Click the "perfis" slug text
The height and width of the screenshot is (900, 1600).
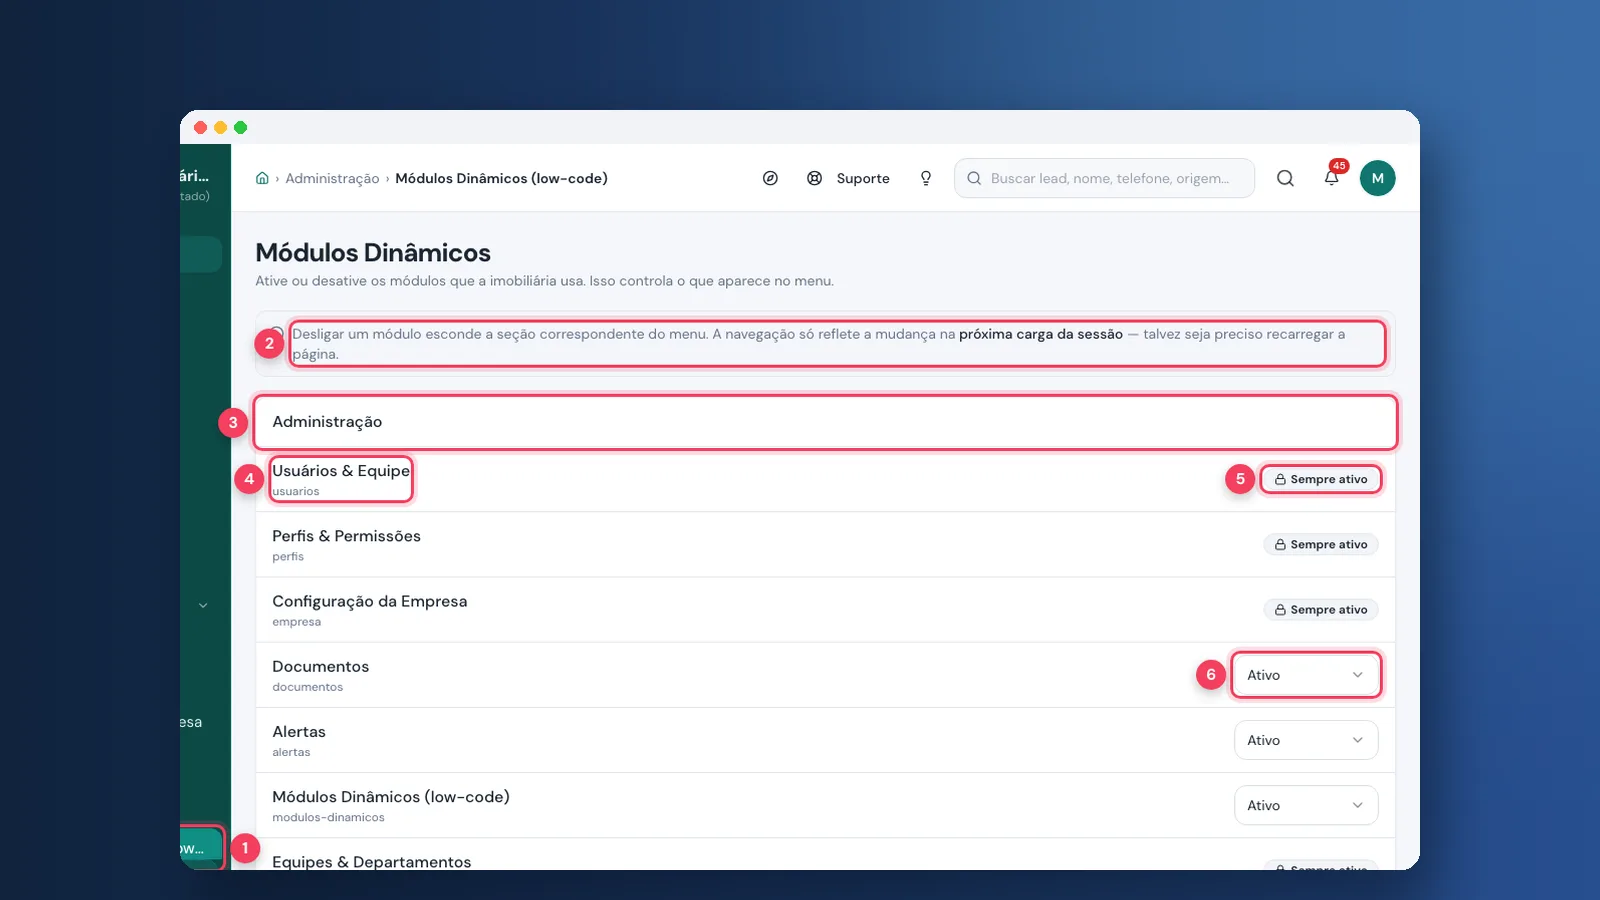click(288, 557)
